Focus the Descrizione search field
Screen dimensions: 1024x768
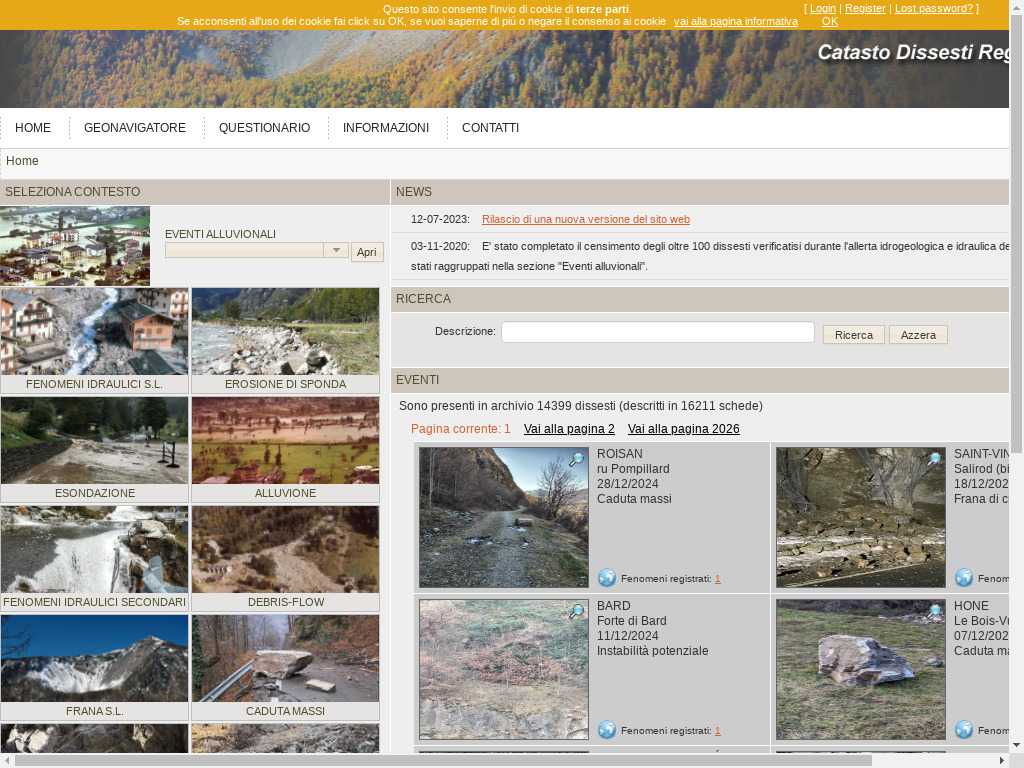(x=658, y=332)
